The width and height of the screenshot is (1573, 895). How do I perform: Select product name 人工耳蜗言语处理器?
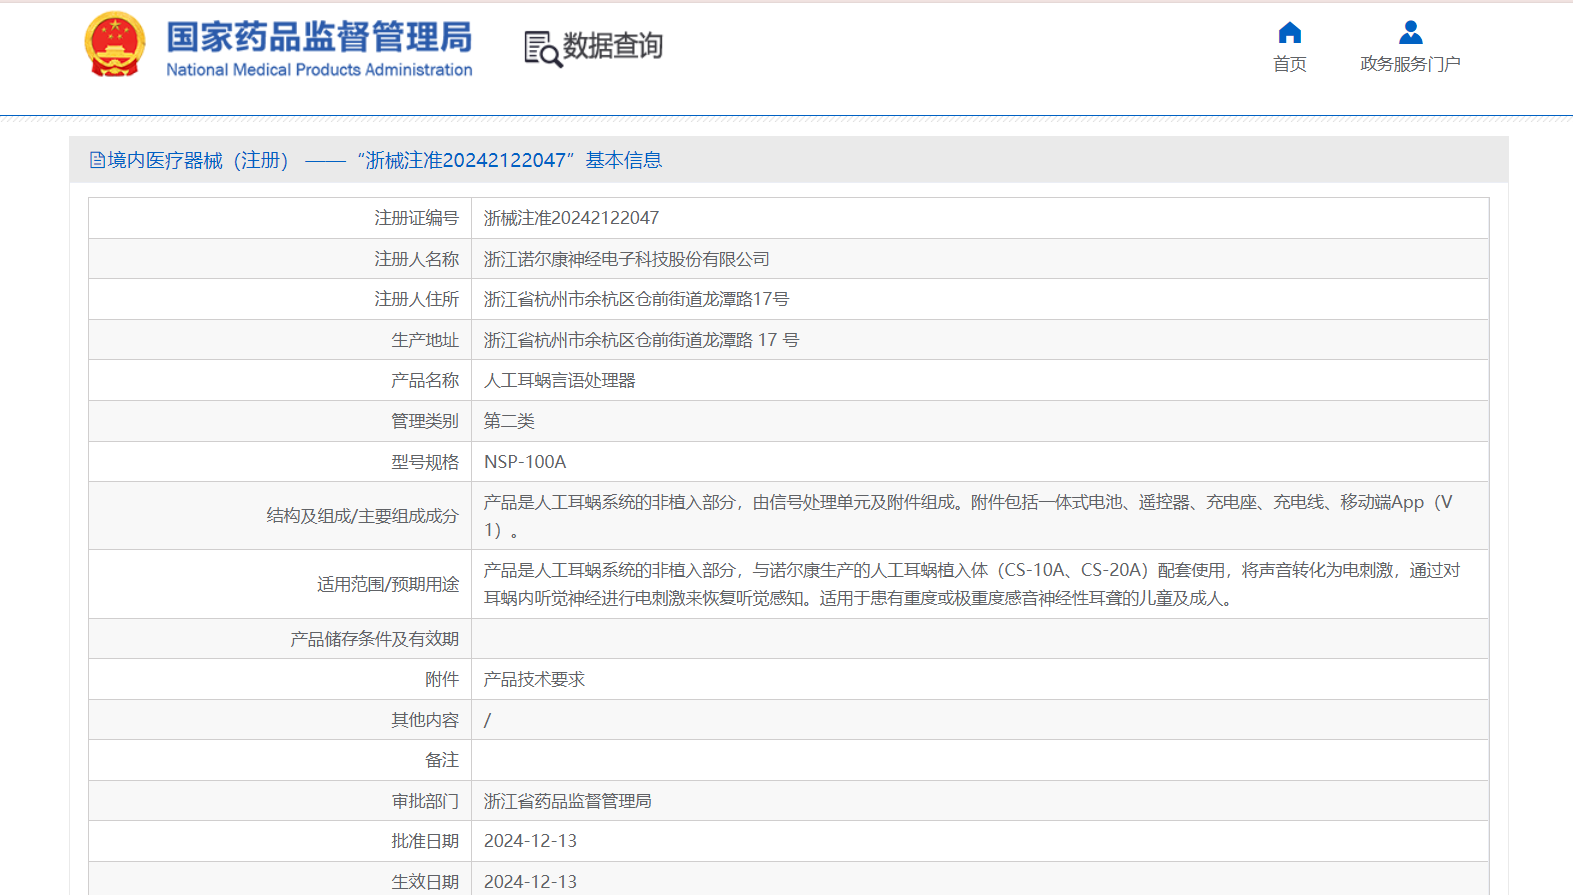(560, 380)
